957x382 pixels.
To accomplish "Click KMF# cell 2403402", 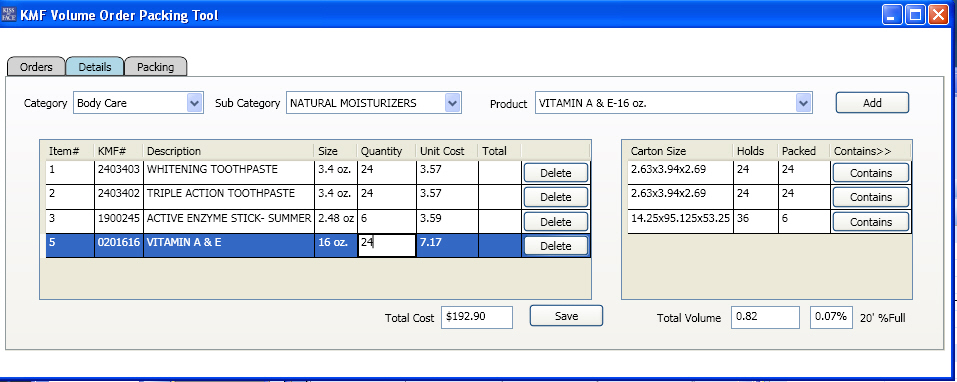I will coord(119,196).
